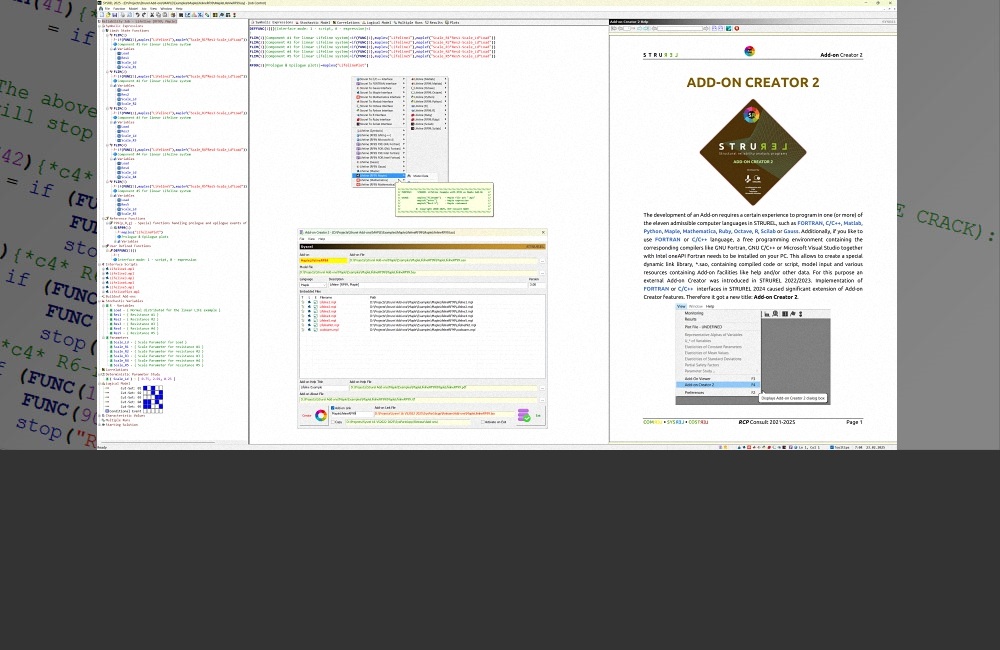Image resolution: width=1000 pixels, height=650 pixels.
Task: Toggle the Add-on Link checkbox
Action: (x=333, y=408)
